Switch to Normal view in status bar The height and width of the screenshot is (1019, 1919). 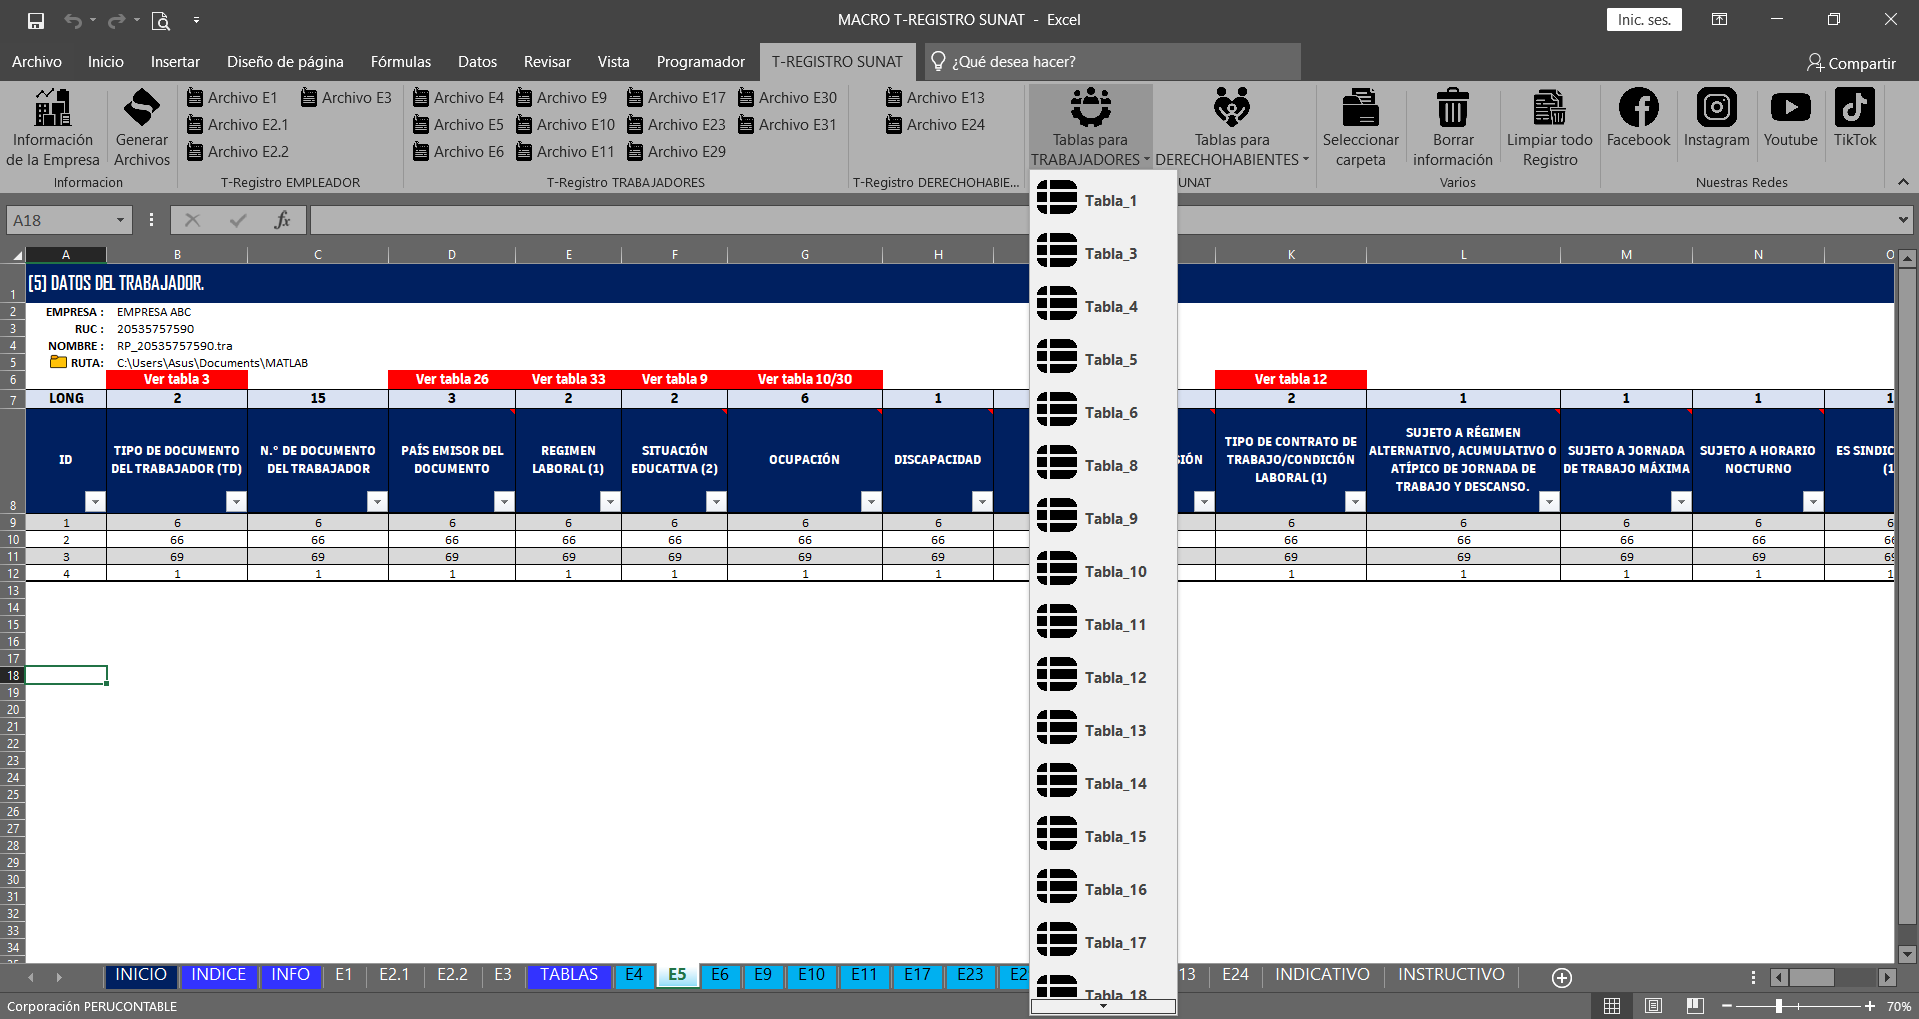[x=1612, y=1006]
